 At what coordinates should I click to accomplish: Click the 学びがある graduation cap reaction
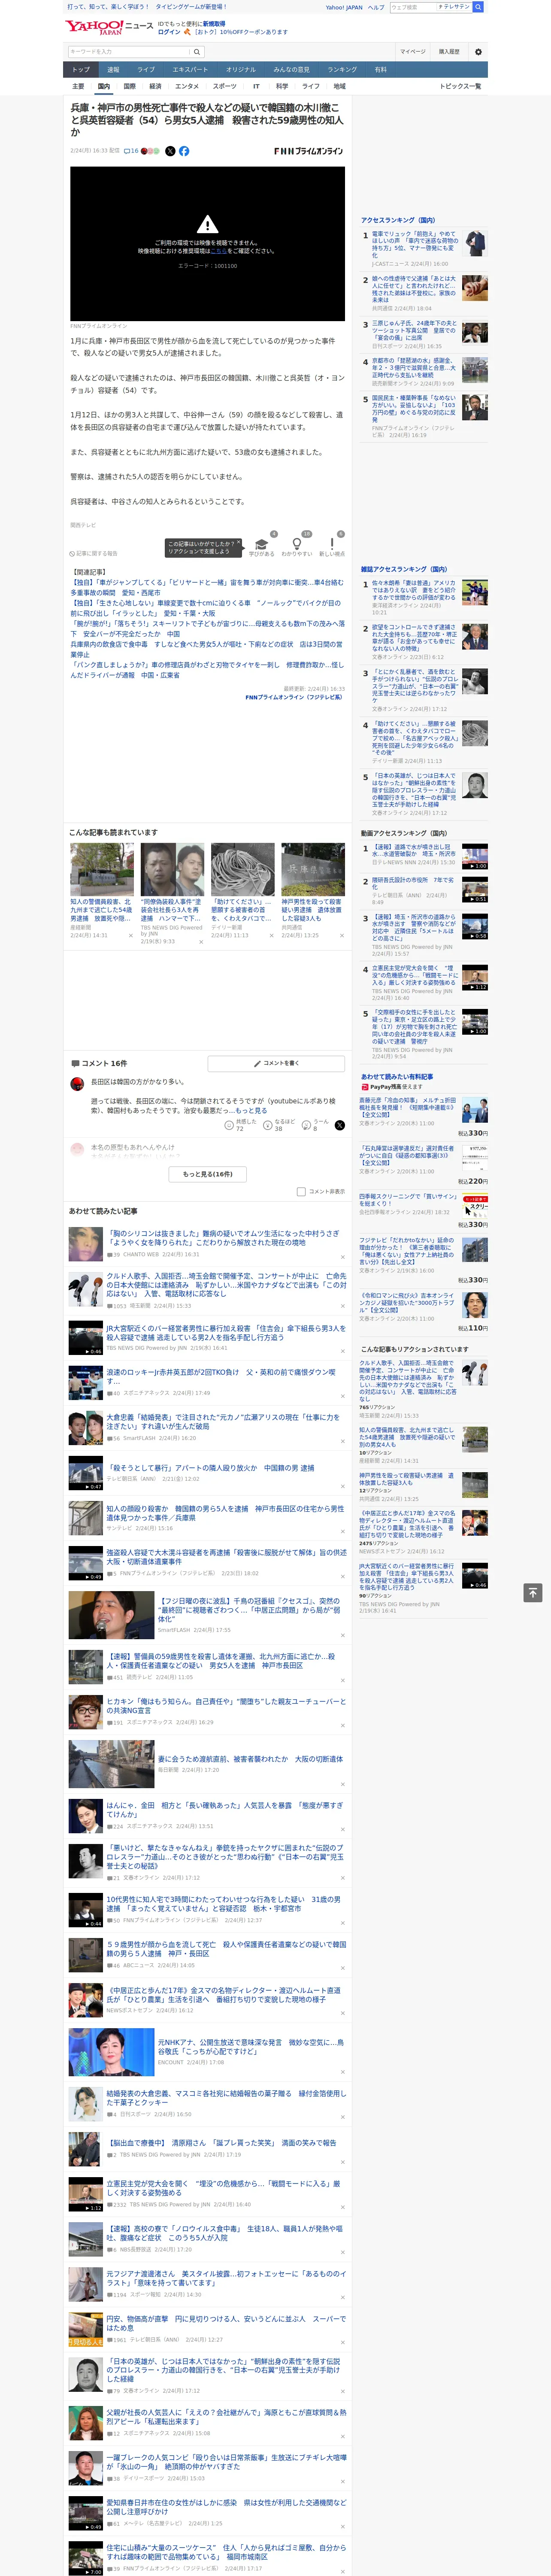pos(262,544)
